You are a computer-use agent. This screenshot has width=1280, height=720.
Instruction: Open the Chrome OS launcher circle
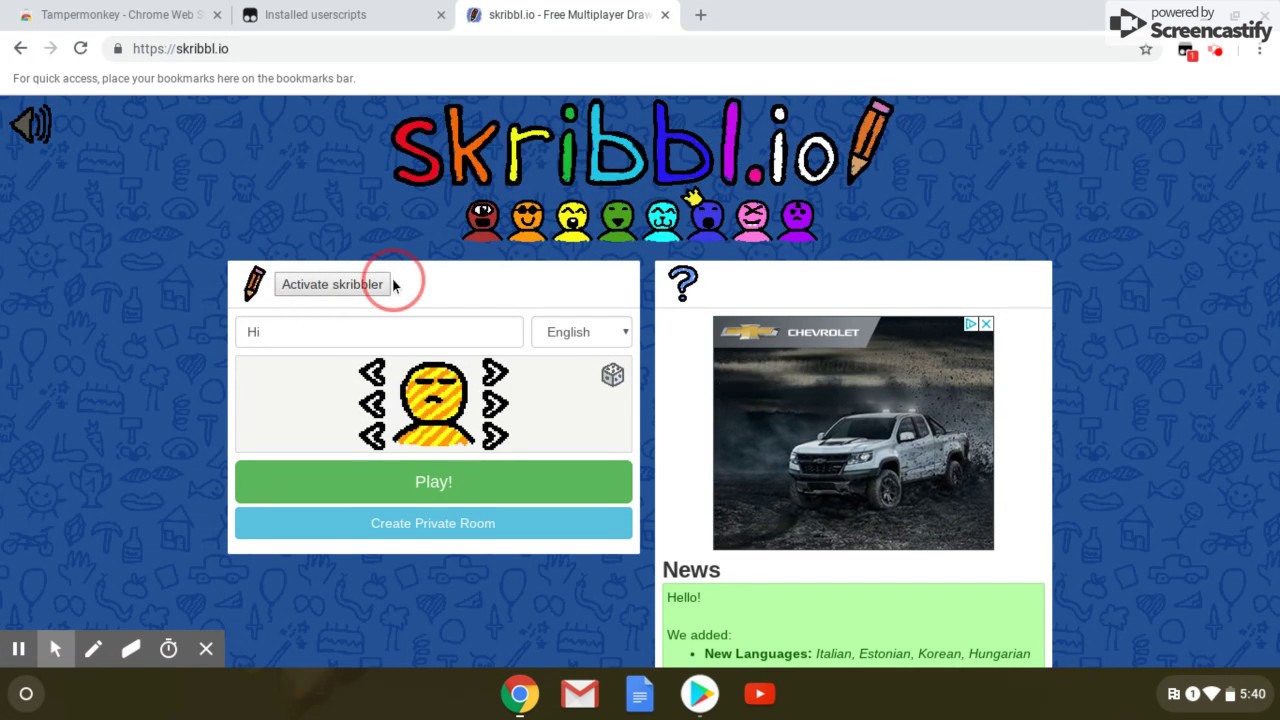[26, 694]
